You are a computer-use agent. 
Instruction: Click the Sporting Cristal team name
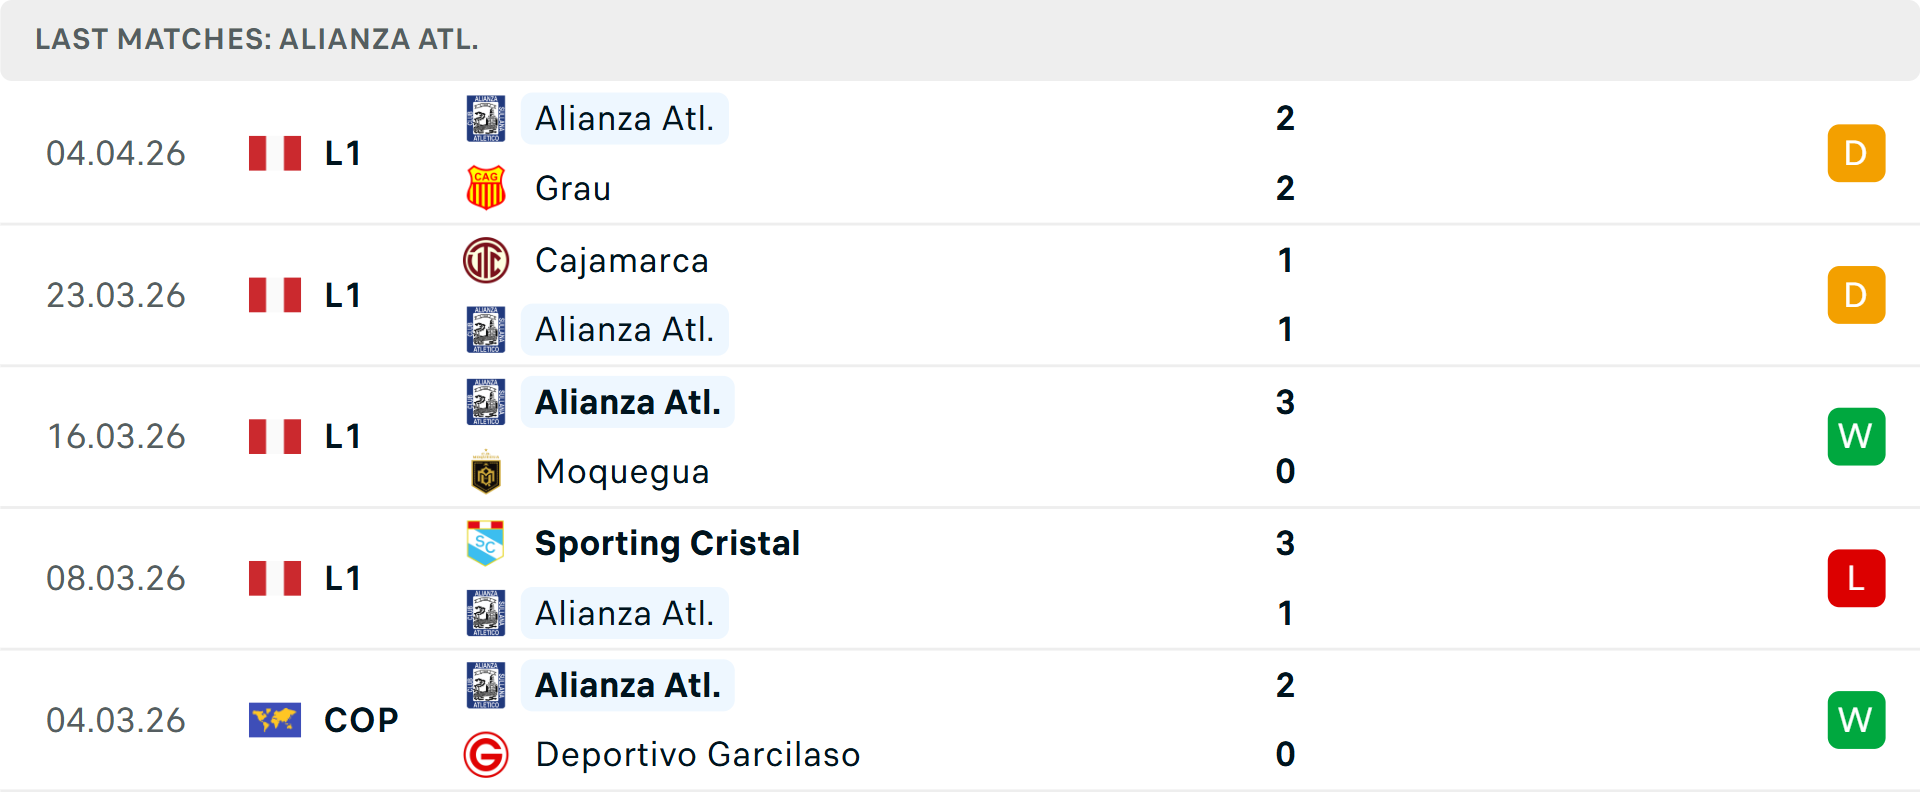(x=667, y=543)
